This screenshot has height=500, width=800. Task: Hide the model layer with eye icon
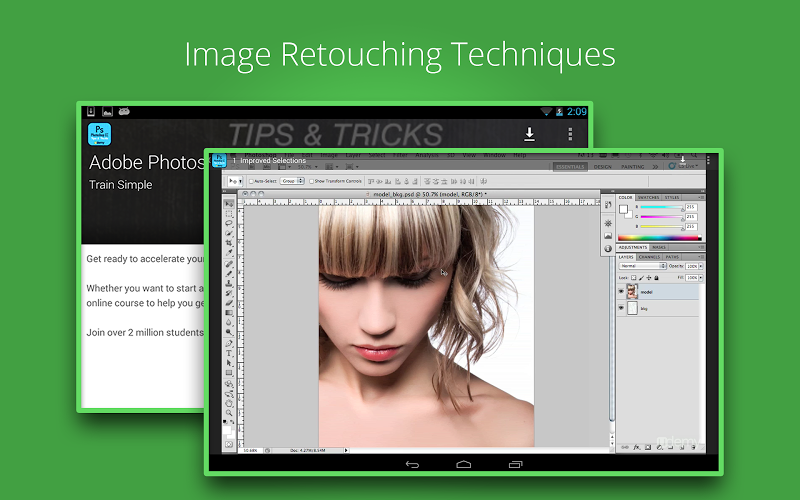pyautogui.click(x=621, y=292)
